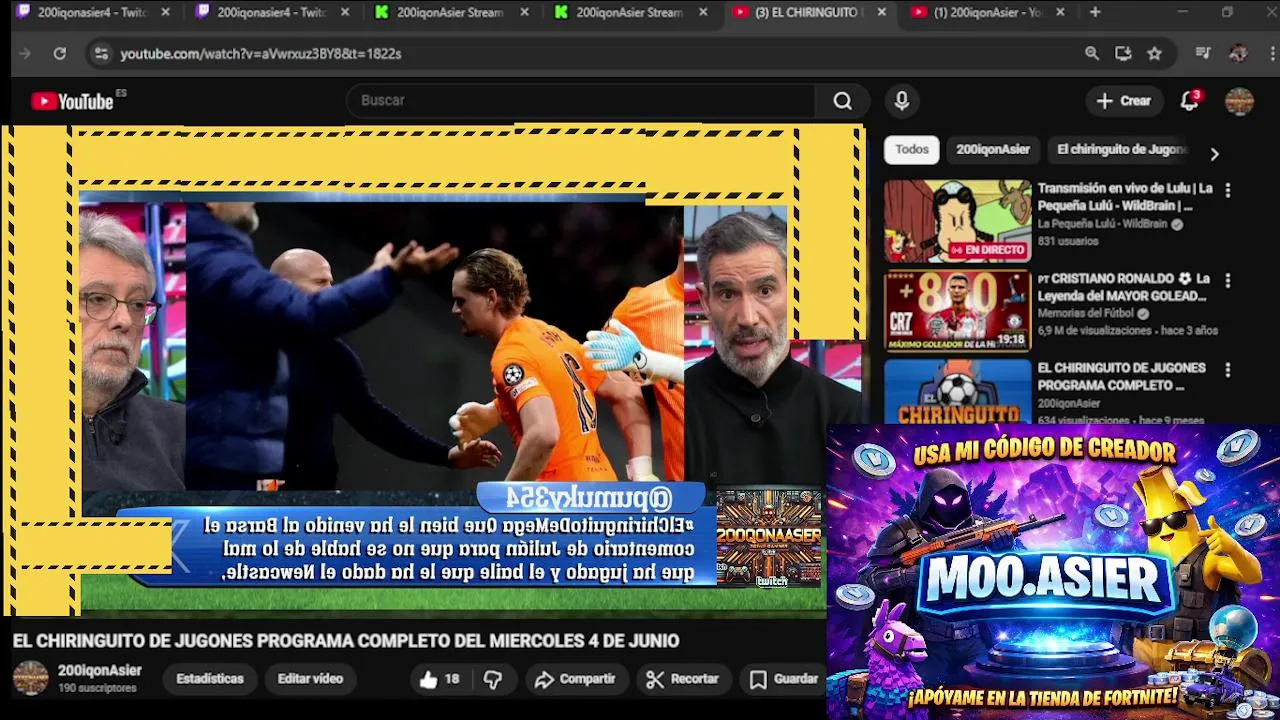
Task: Open the media control icon in the browser toolbar
Action: [x=1203, y=54]
